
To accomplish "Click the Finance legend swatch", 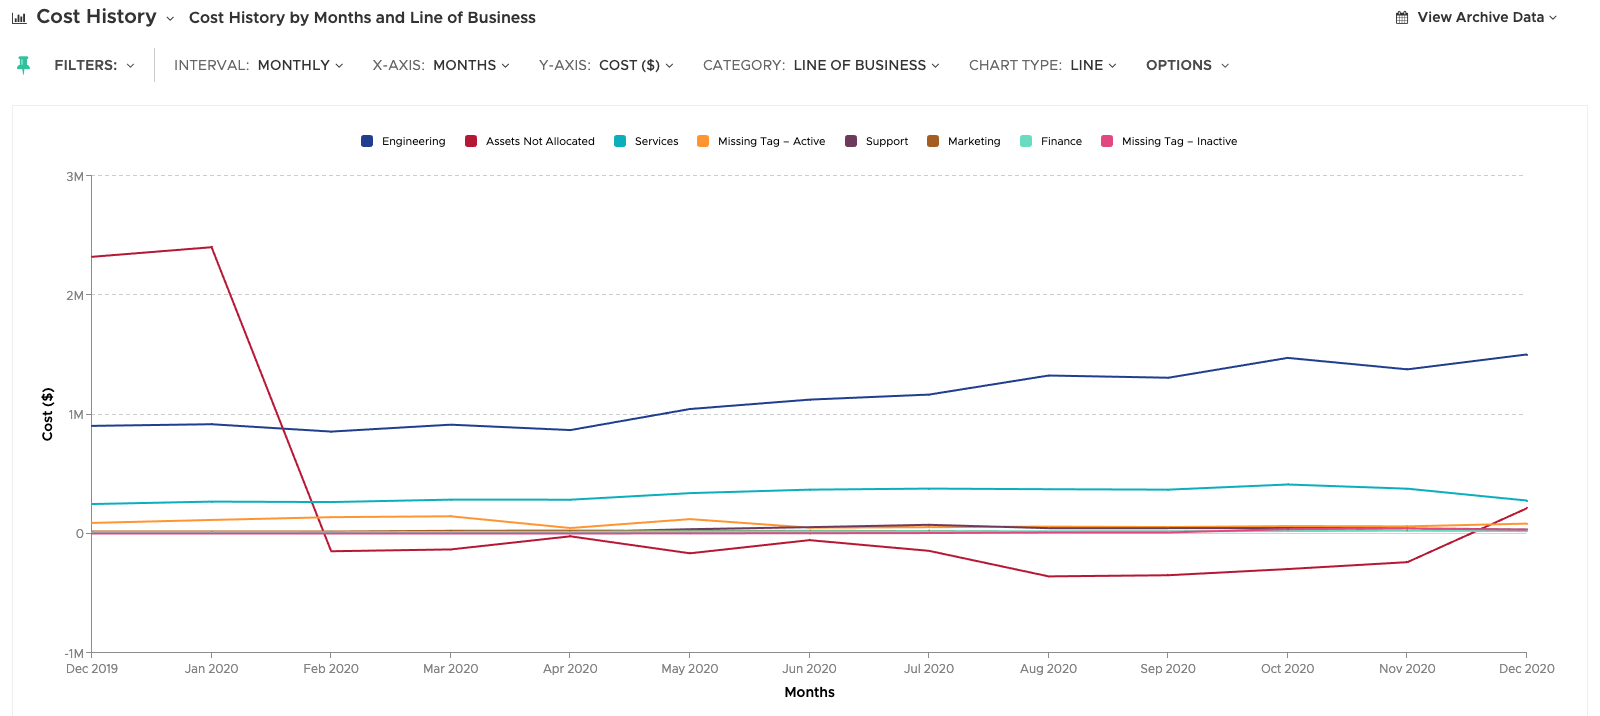I will [x=1026, y=142].
